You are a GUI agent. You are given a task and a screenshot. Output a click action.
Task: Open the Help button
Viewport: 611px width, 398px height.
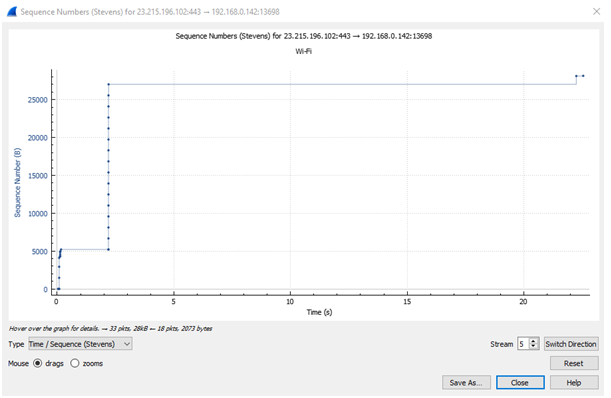click(x=574, y=382)
